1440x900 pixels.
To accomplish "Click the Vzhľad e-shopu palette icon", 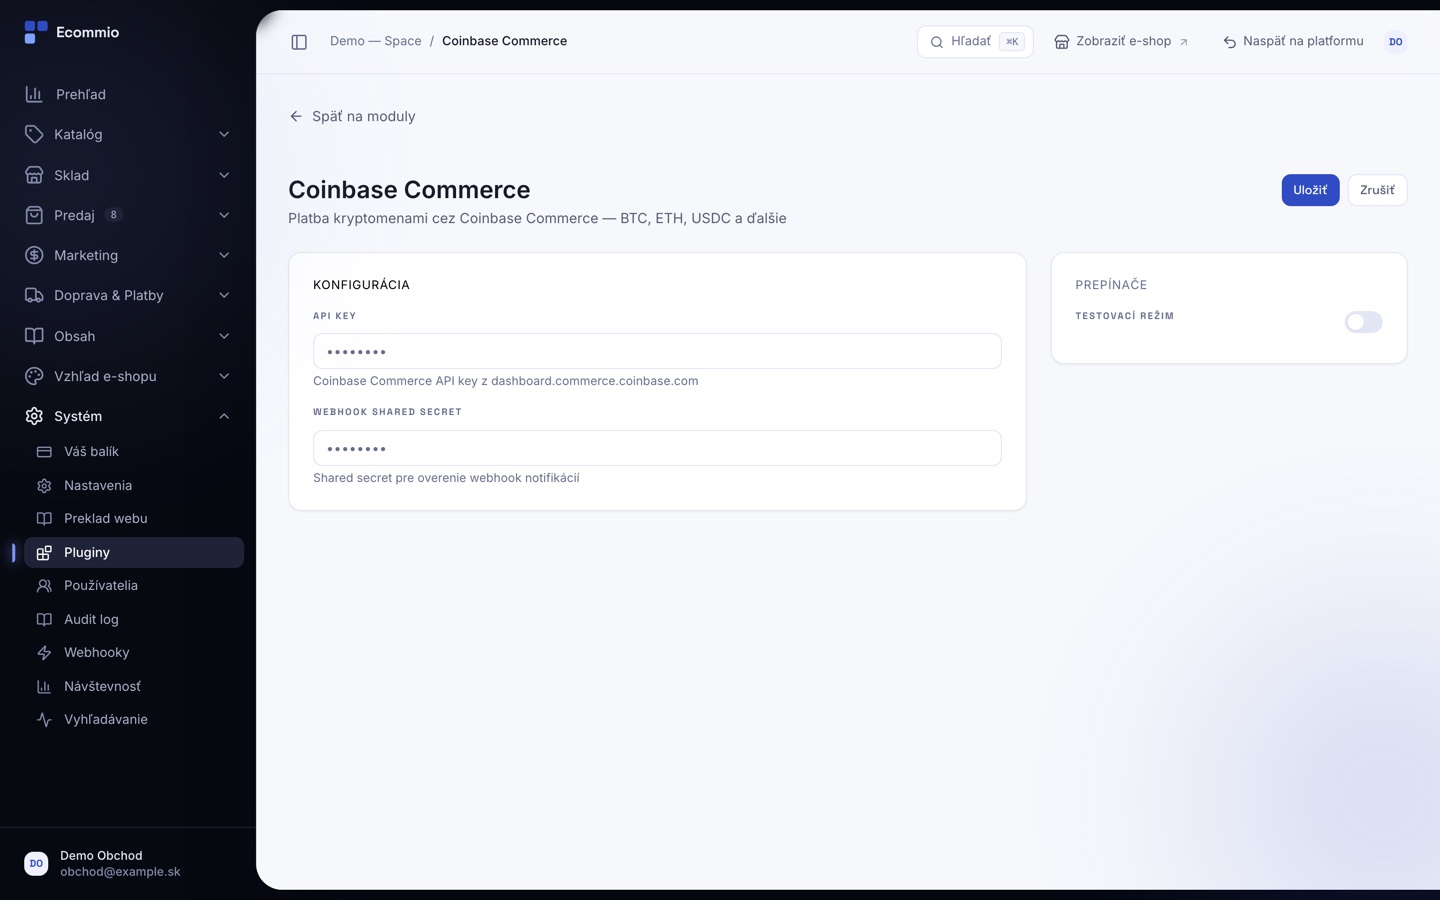I will click(x=34, y=376).
